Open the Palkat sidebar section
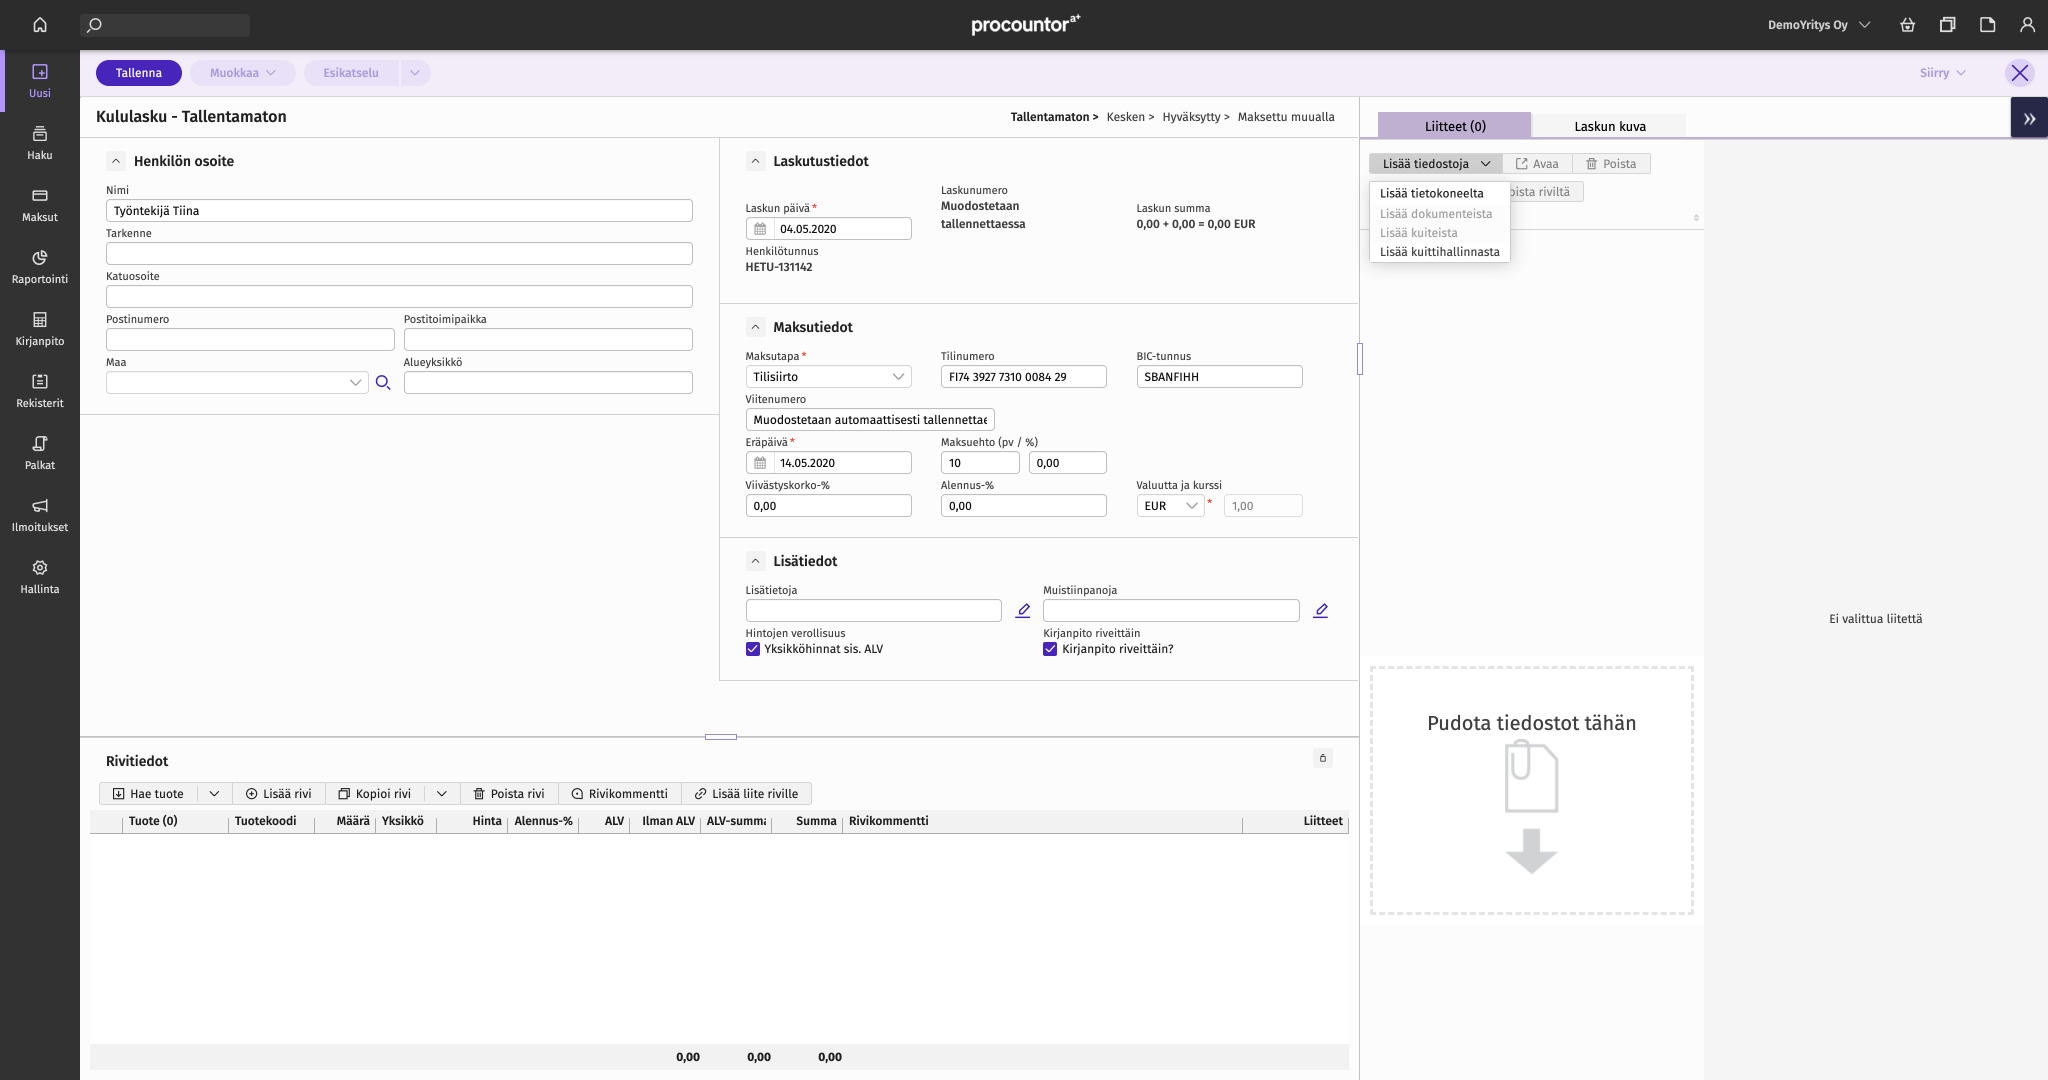Viewport: 2048px width, 1080px height. pos(40,452)
